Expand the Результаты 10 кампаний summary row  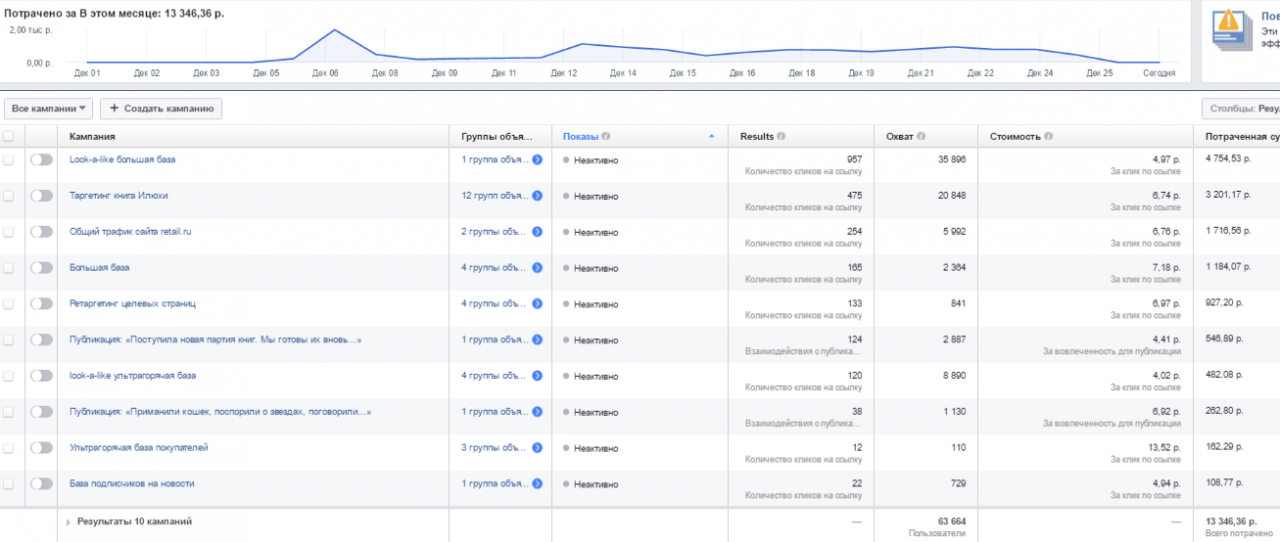point(69,522)
